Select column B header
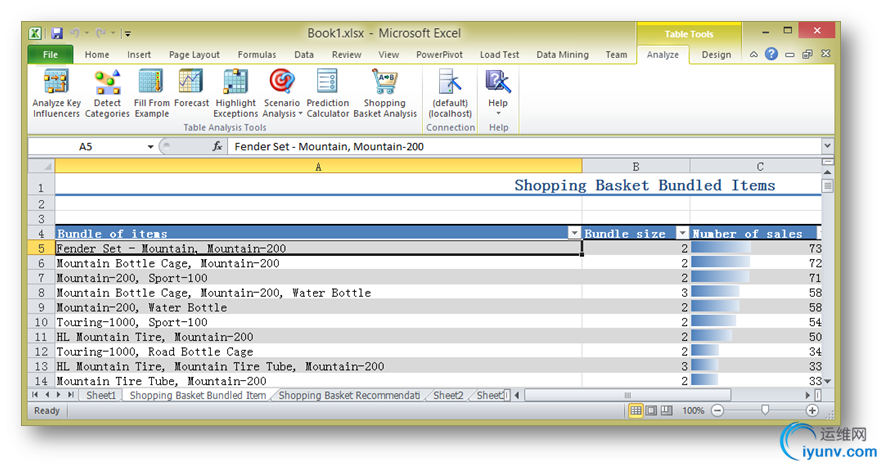883x468 pixels. [636, 167]
